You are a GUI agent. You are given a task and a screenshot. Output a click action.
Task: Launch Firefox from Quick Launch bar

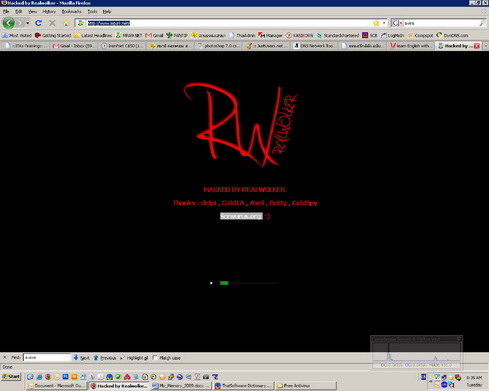coord(48,377)
